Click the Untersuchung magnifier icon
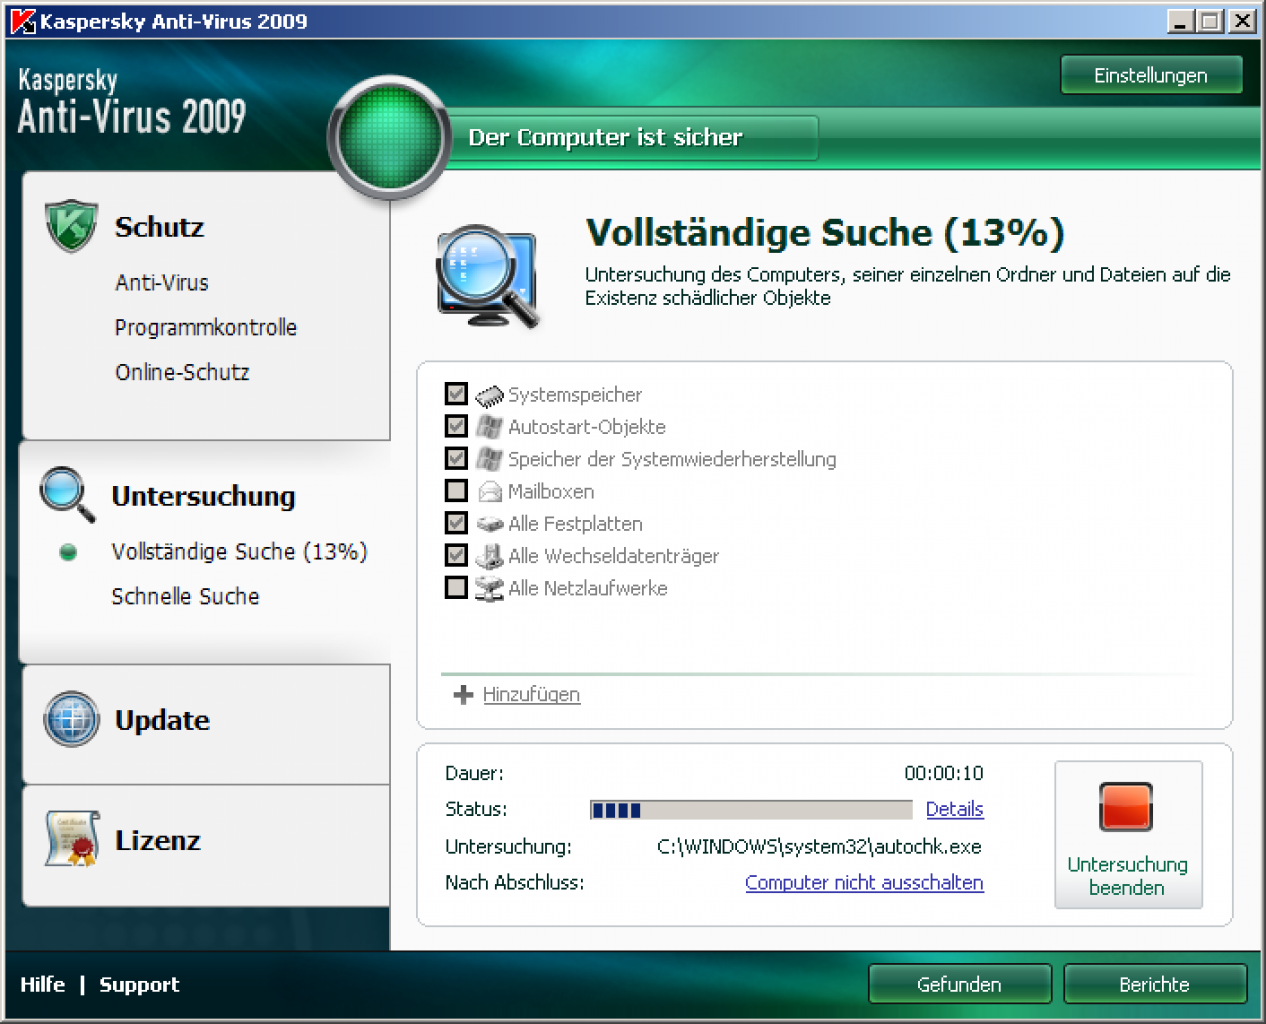Image resolution: width=1266 pixels, height=1024 pixels. [x=68, y=494]
